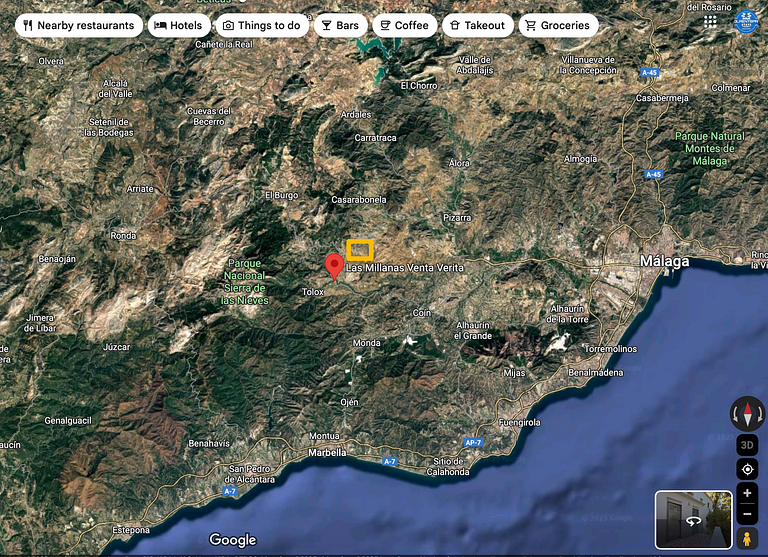Click the Málaga city label
The height and width of the screenshot is (557, 768).
click(x=664, y=262)
